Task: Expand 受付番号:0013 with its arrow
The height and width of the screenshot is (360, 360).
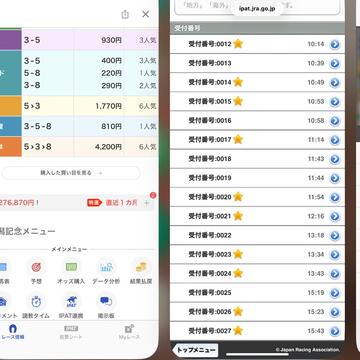Action: click(x=335, y=63)
